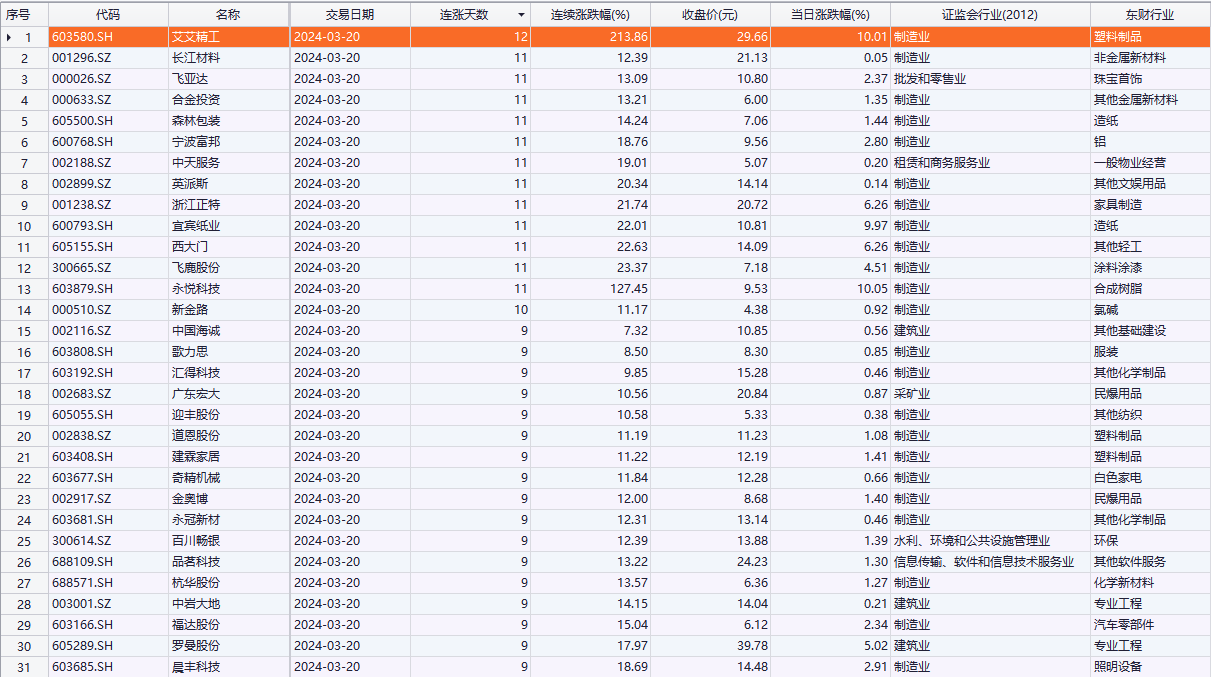This screenshot has height=677, width=1211.
Task: Click the 交易日期 column header
Action: click(349, 15)
